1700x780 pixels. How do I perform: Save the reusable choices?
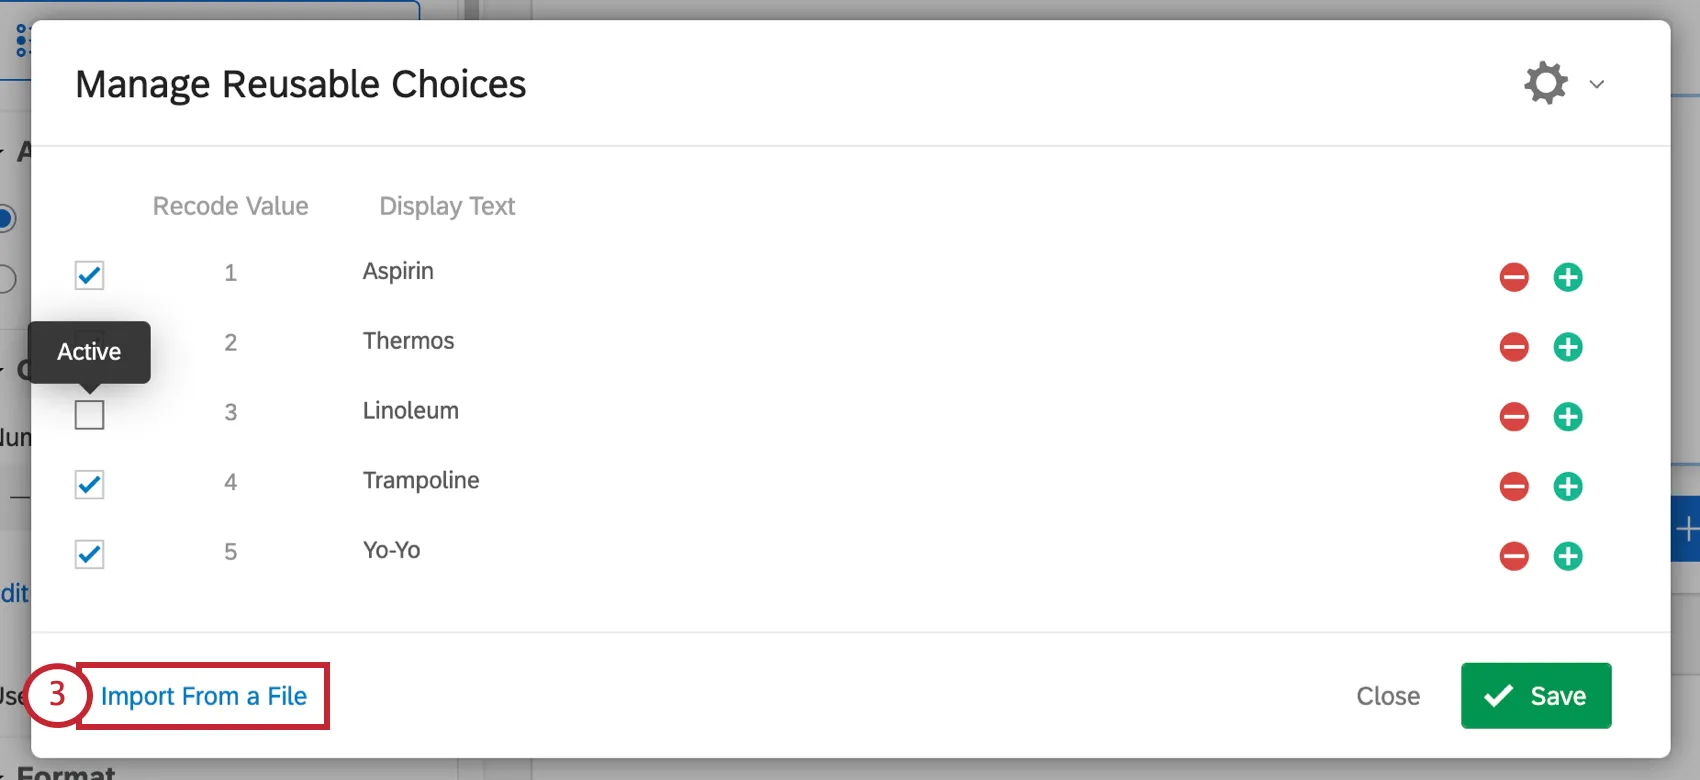pos(1535,696)
